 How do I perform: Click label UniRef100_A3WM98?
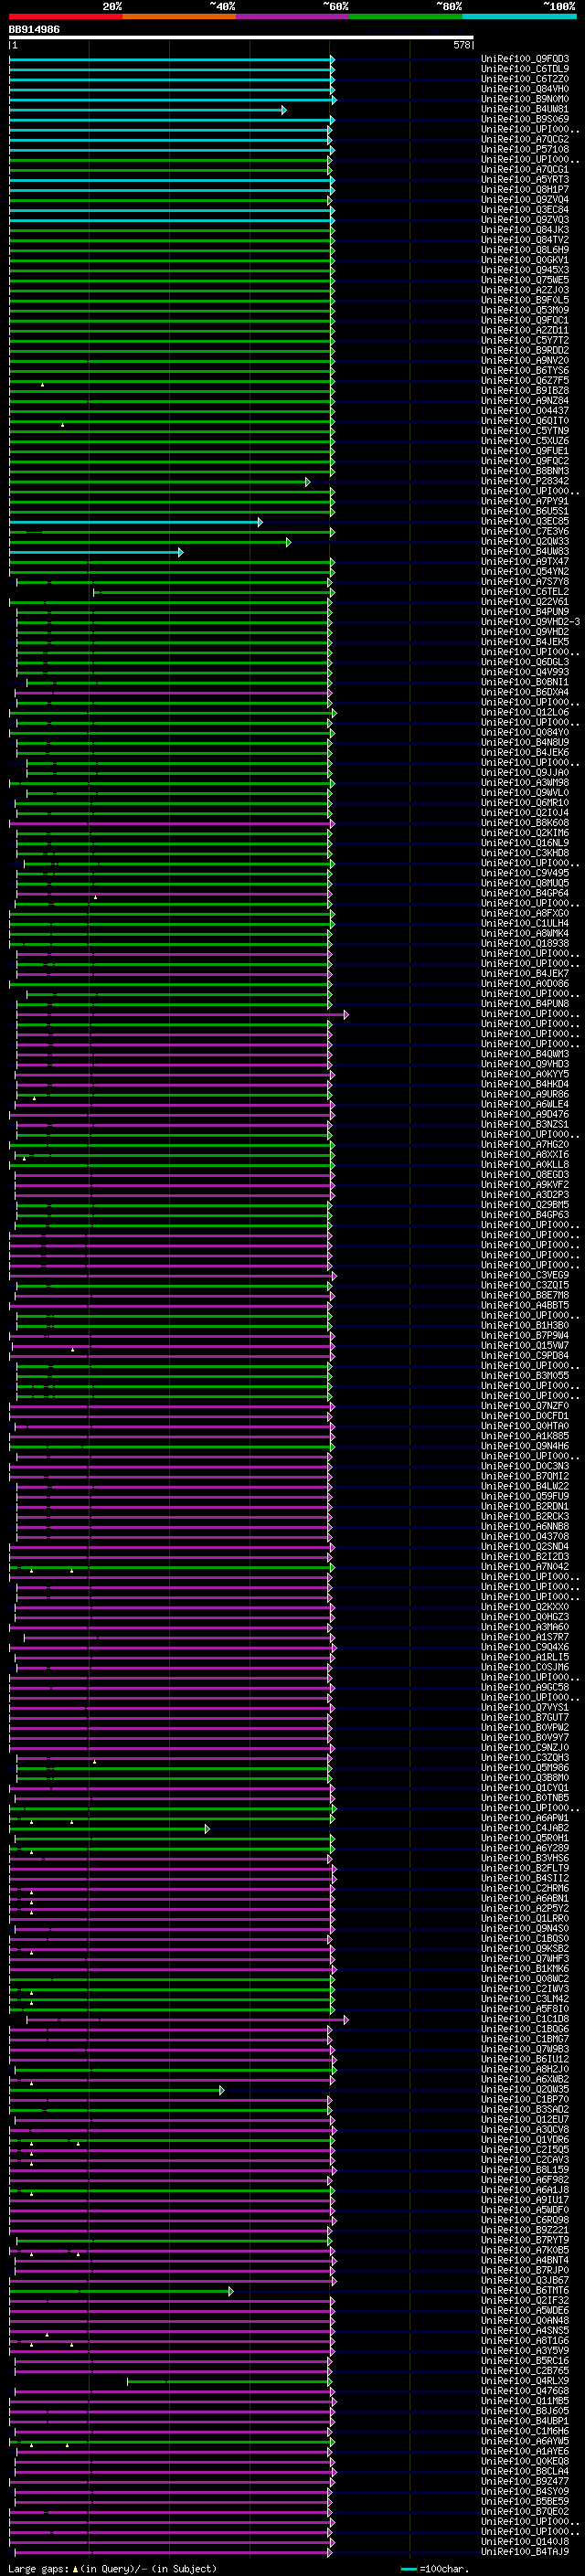(x=525, y=783)
